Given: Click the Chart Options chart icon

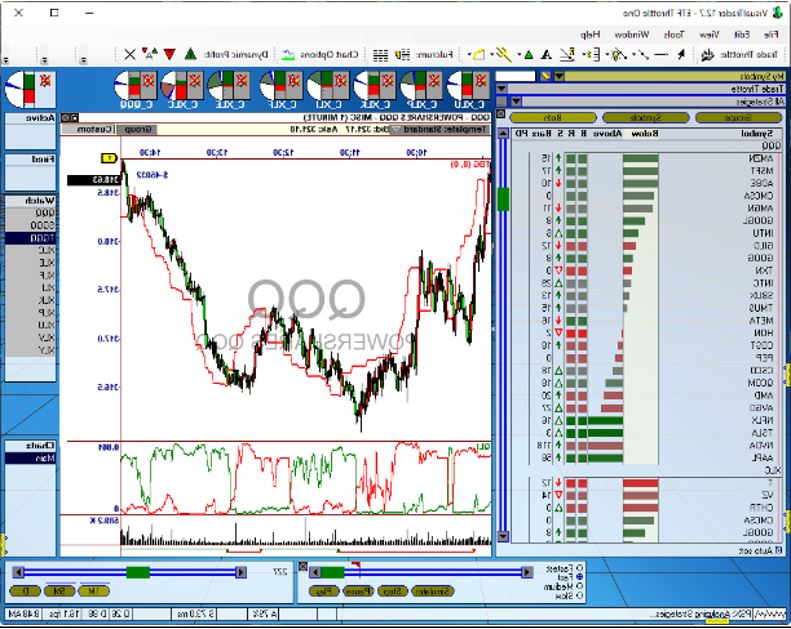Looking at the screenshot, I should pyautogui.click(x=288, y=54).
